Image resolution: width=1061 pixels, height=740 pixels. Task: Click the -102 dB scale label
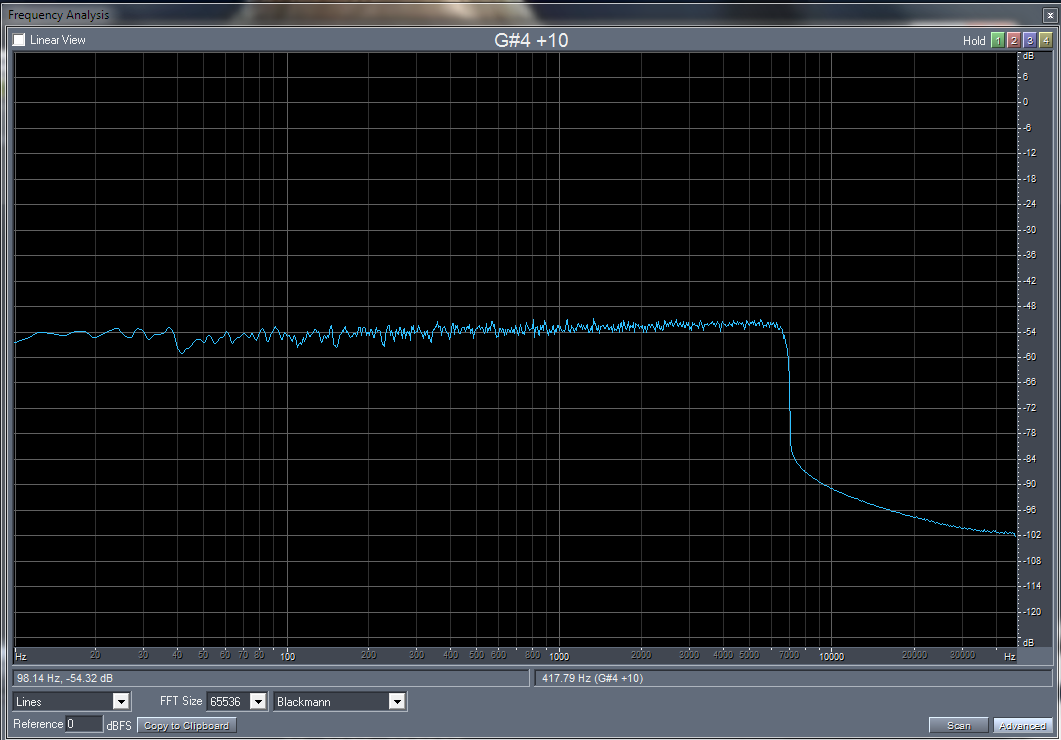pos(1031,534)
